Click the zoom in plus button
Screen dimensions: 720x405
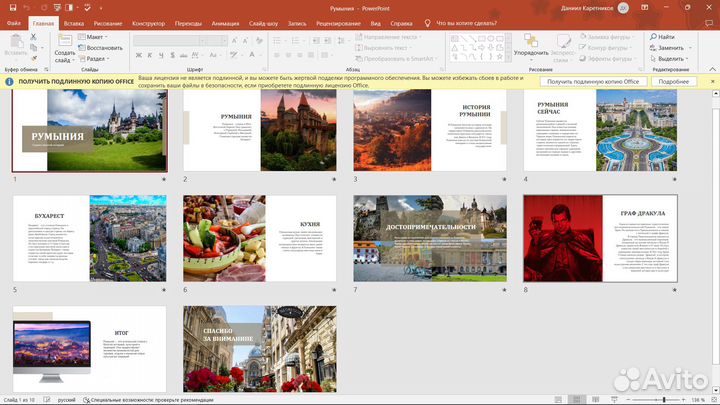[x=683, y=399]
